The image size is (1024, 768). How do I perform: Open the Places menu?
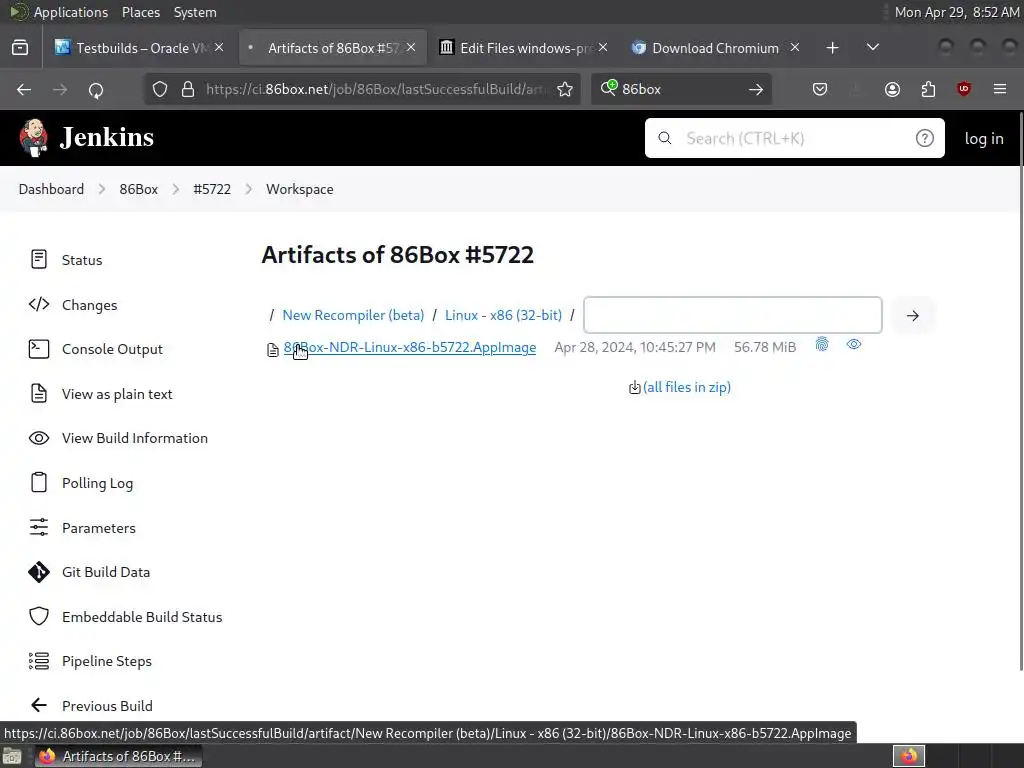[140, 12]
